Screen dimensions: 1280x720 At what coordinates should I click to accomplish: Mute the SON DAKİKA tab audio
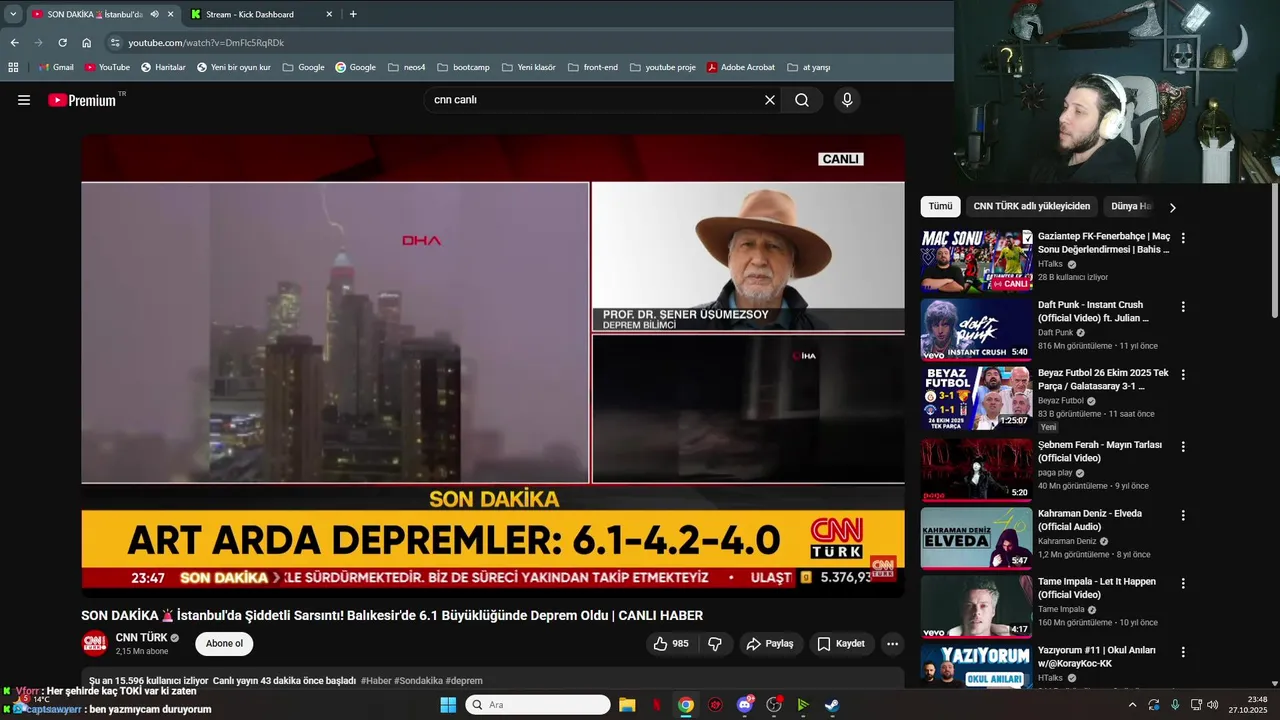(x=154, y=14)
